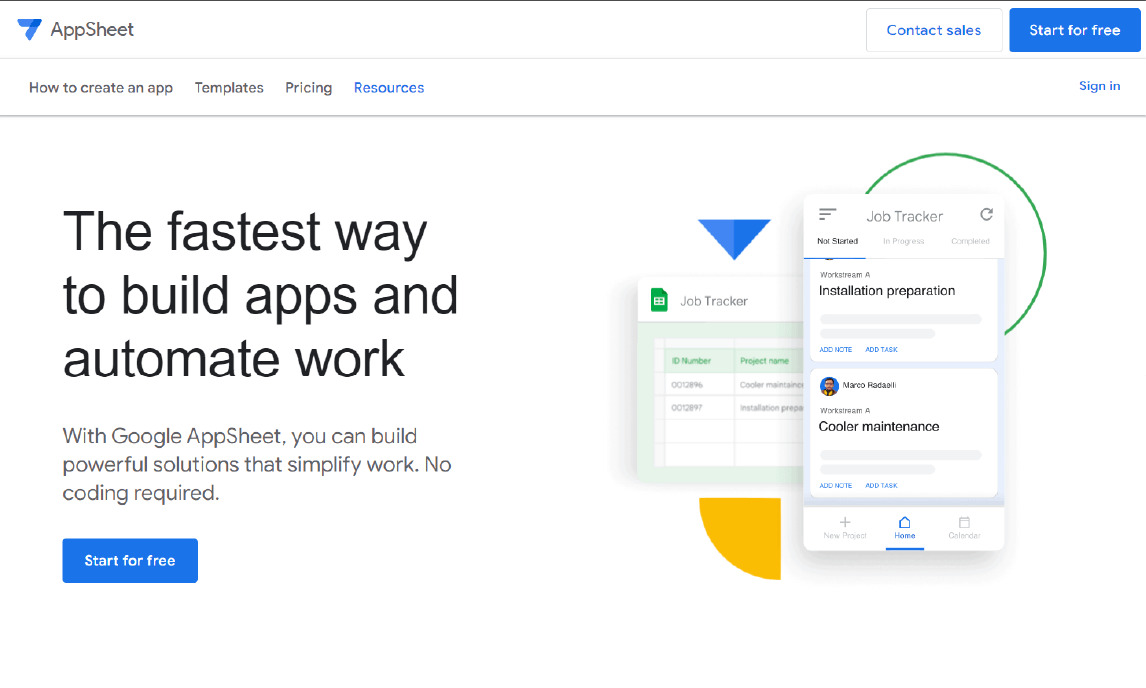Open How to create an app menu
This screenshot has width=1146, height=688.
(x=101, y=88)
